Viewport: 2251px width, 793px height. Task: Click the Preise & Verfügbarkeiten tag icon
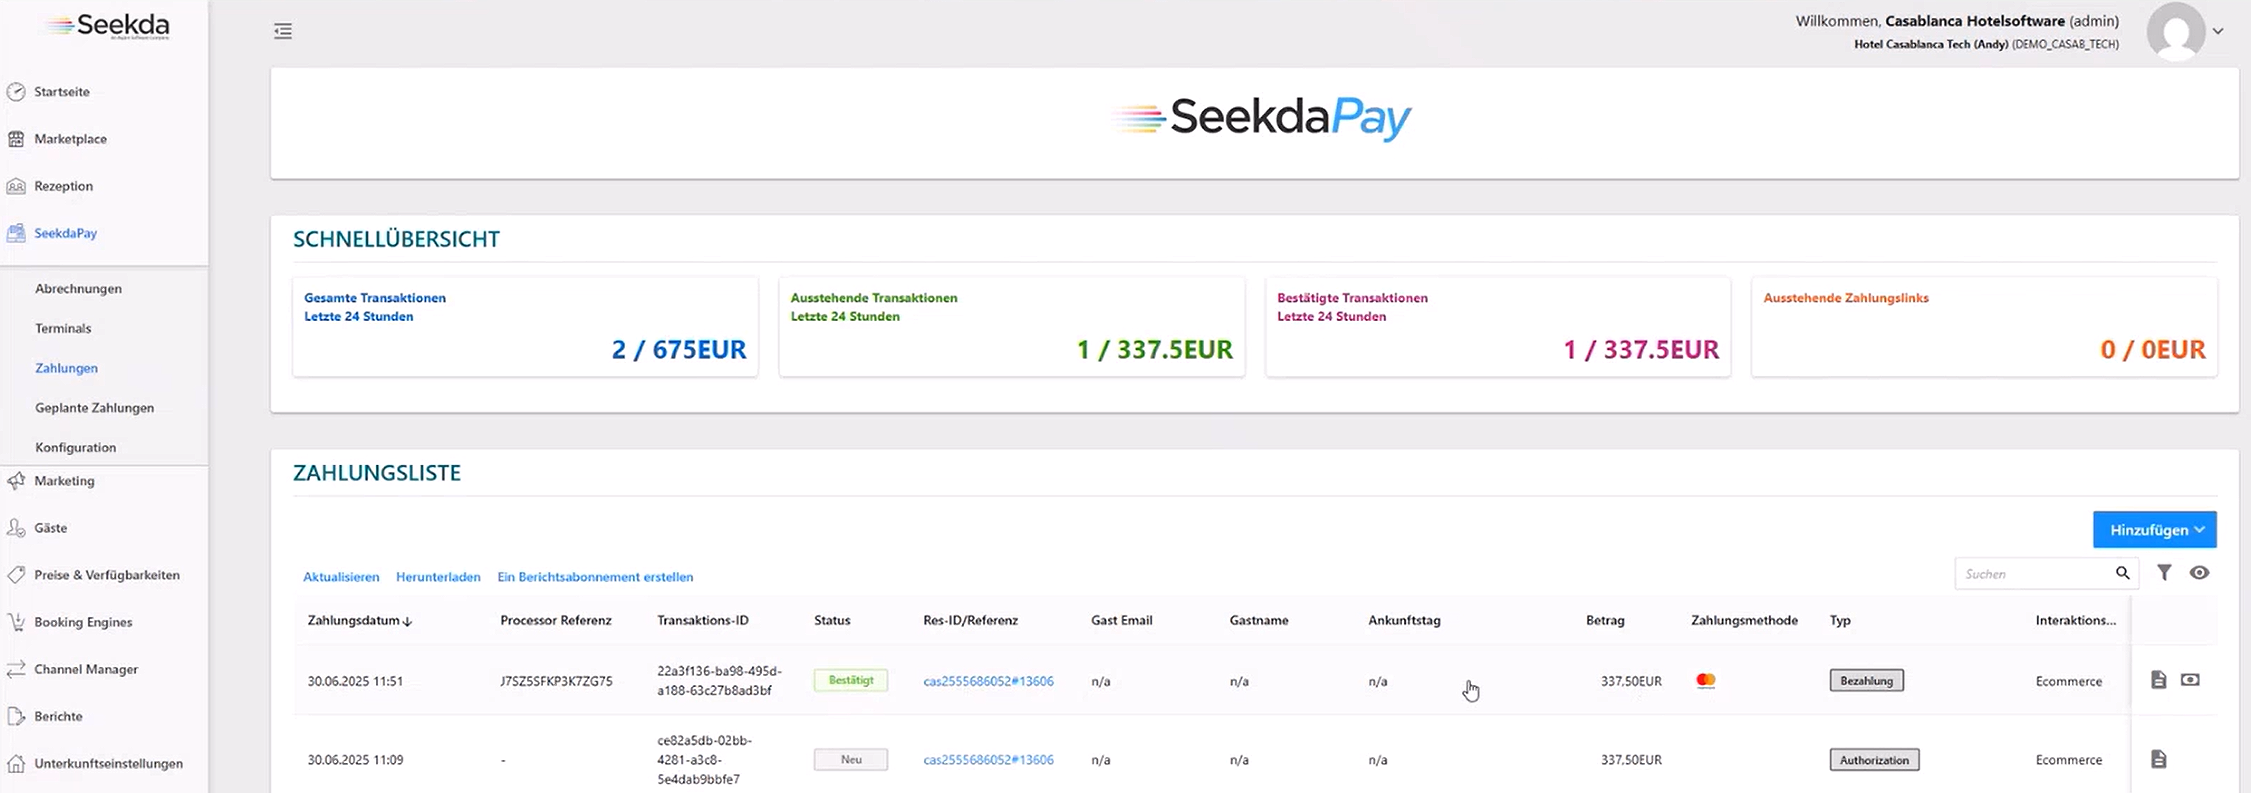(x=16, y=575)
